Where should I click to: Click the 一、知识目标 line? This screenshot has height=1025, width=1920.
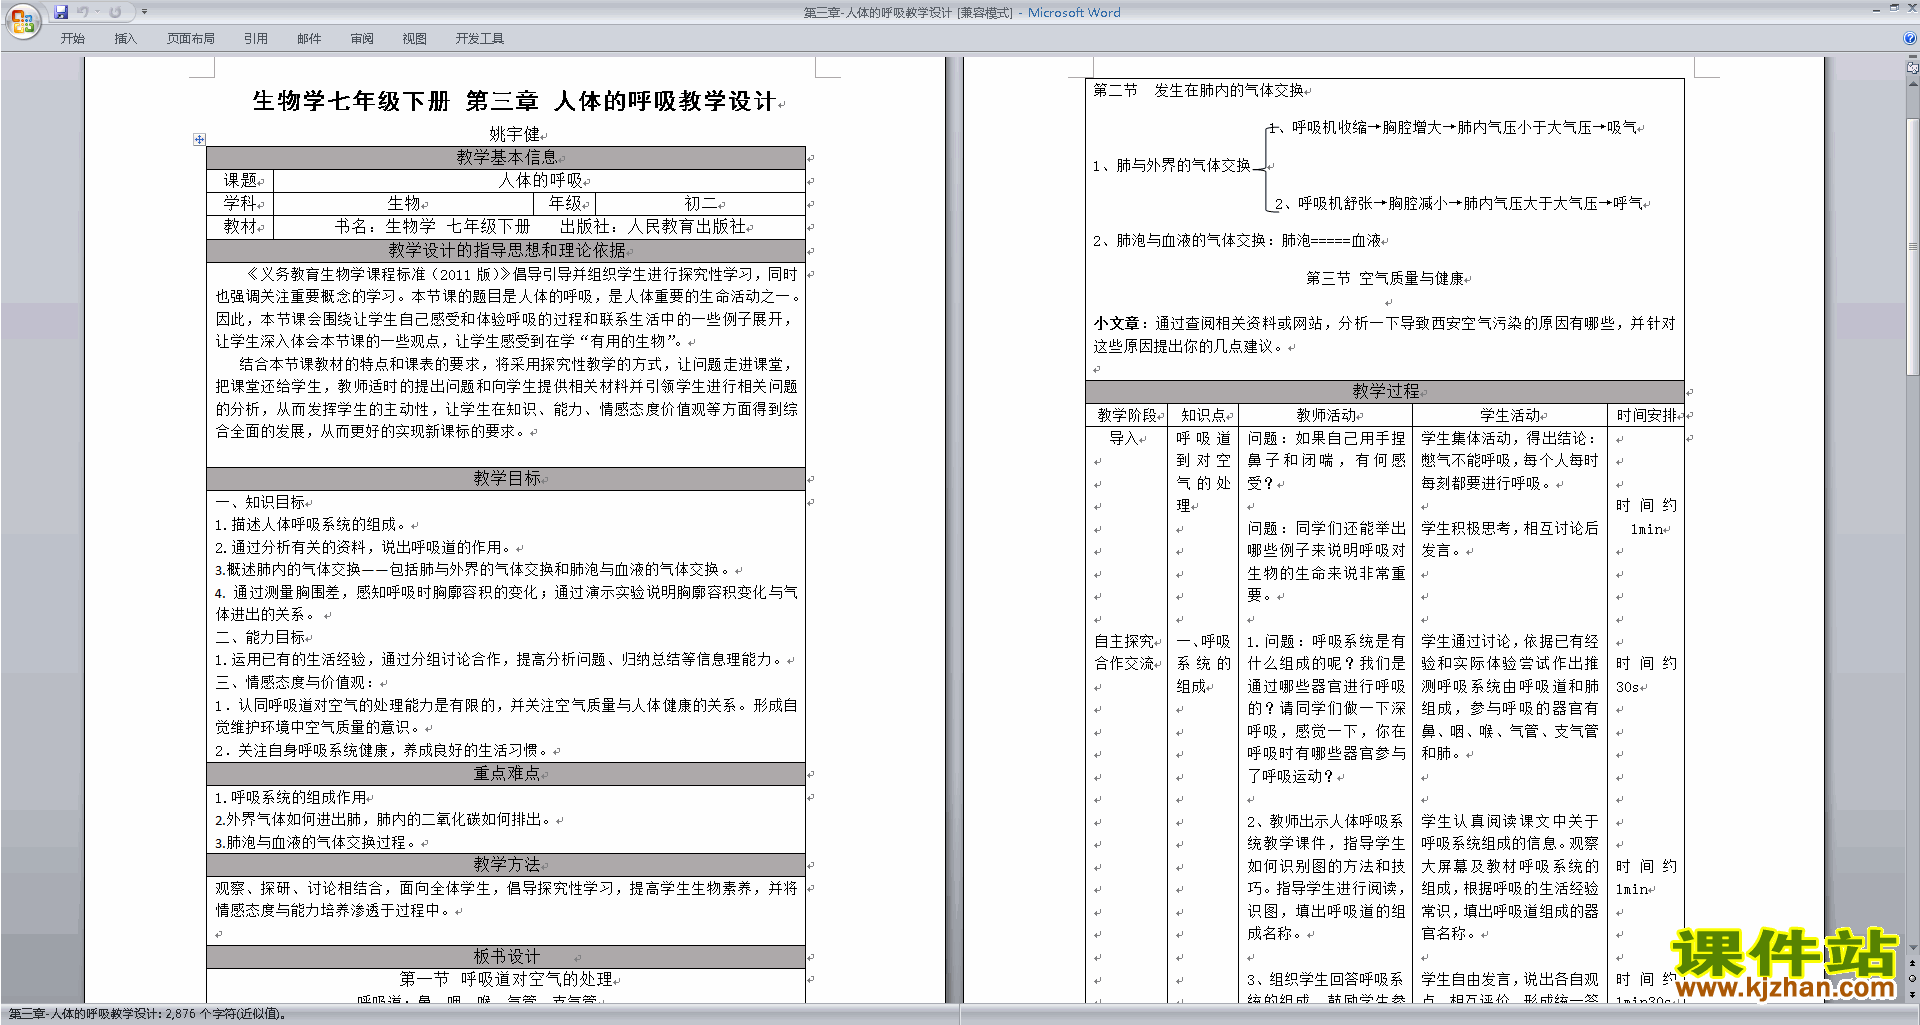(x=260, y=502)
